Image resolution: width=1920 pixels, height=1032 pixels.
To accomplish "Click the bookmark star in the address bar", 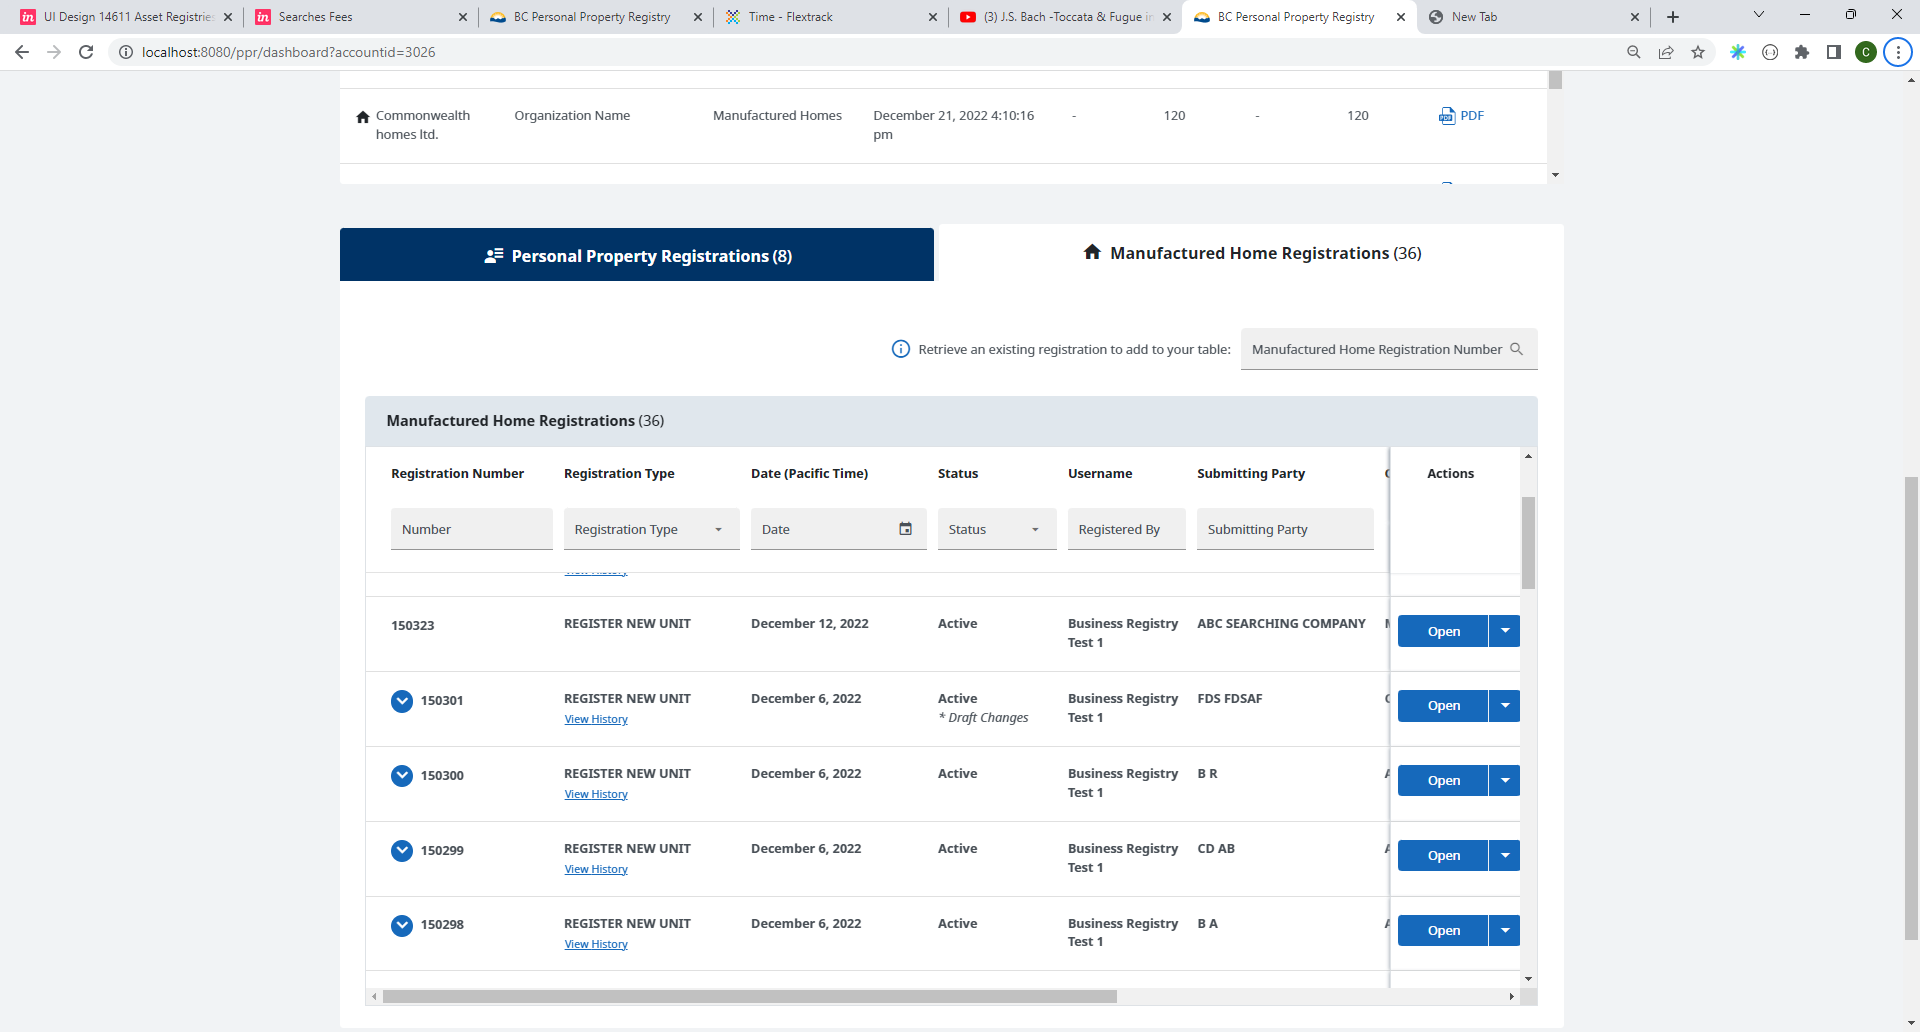I will click(1698, 52).
